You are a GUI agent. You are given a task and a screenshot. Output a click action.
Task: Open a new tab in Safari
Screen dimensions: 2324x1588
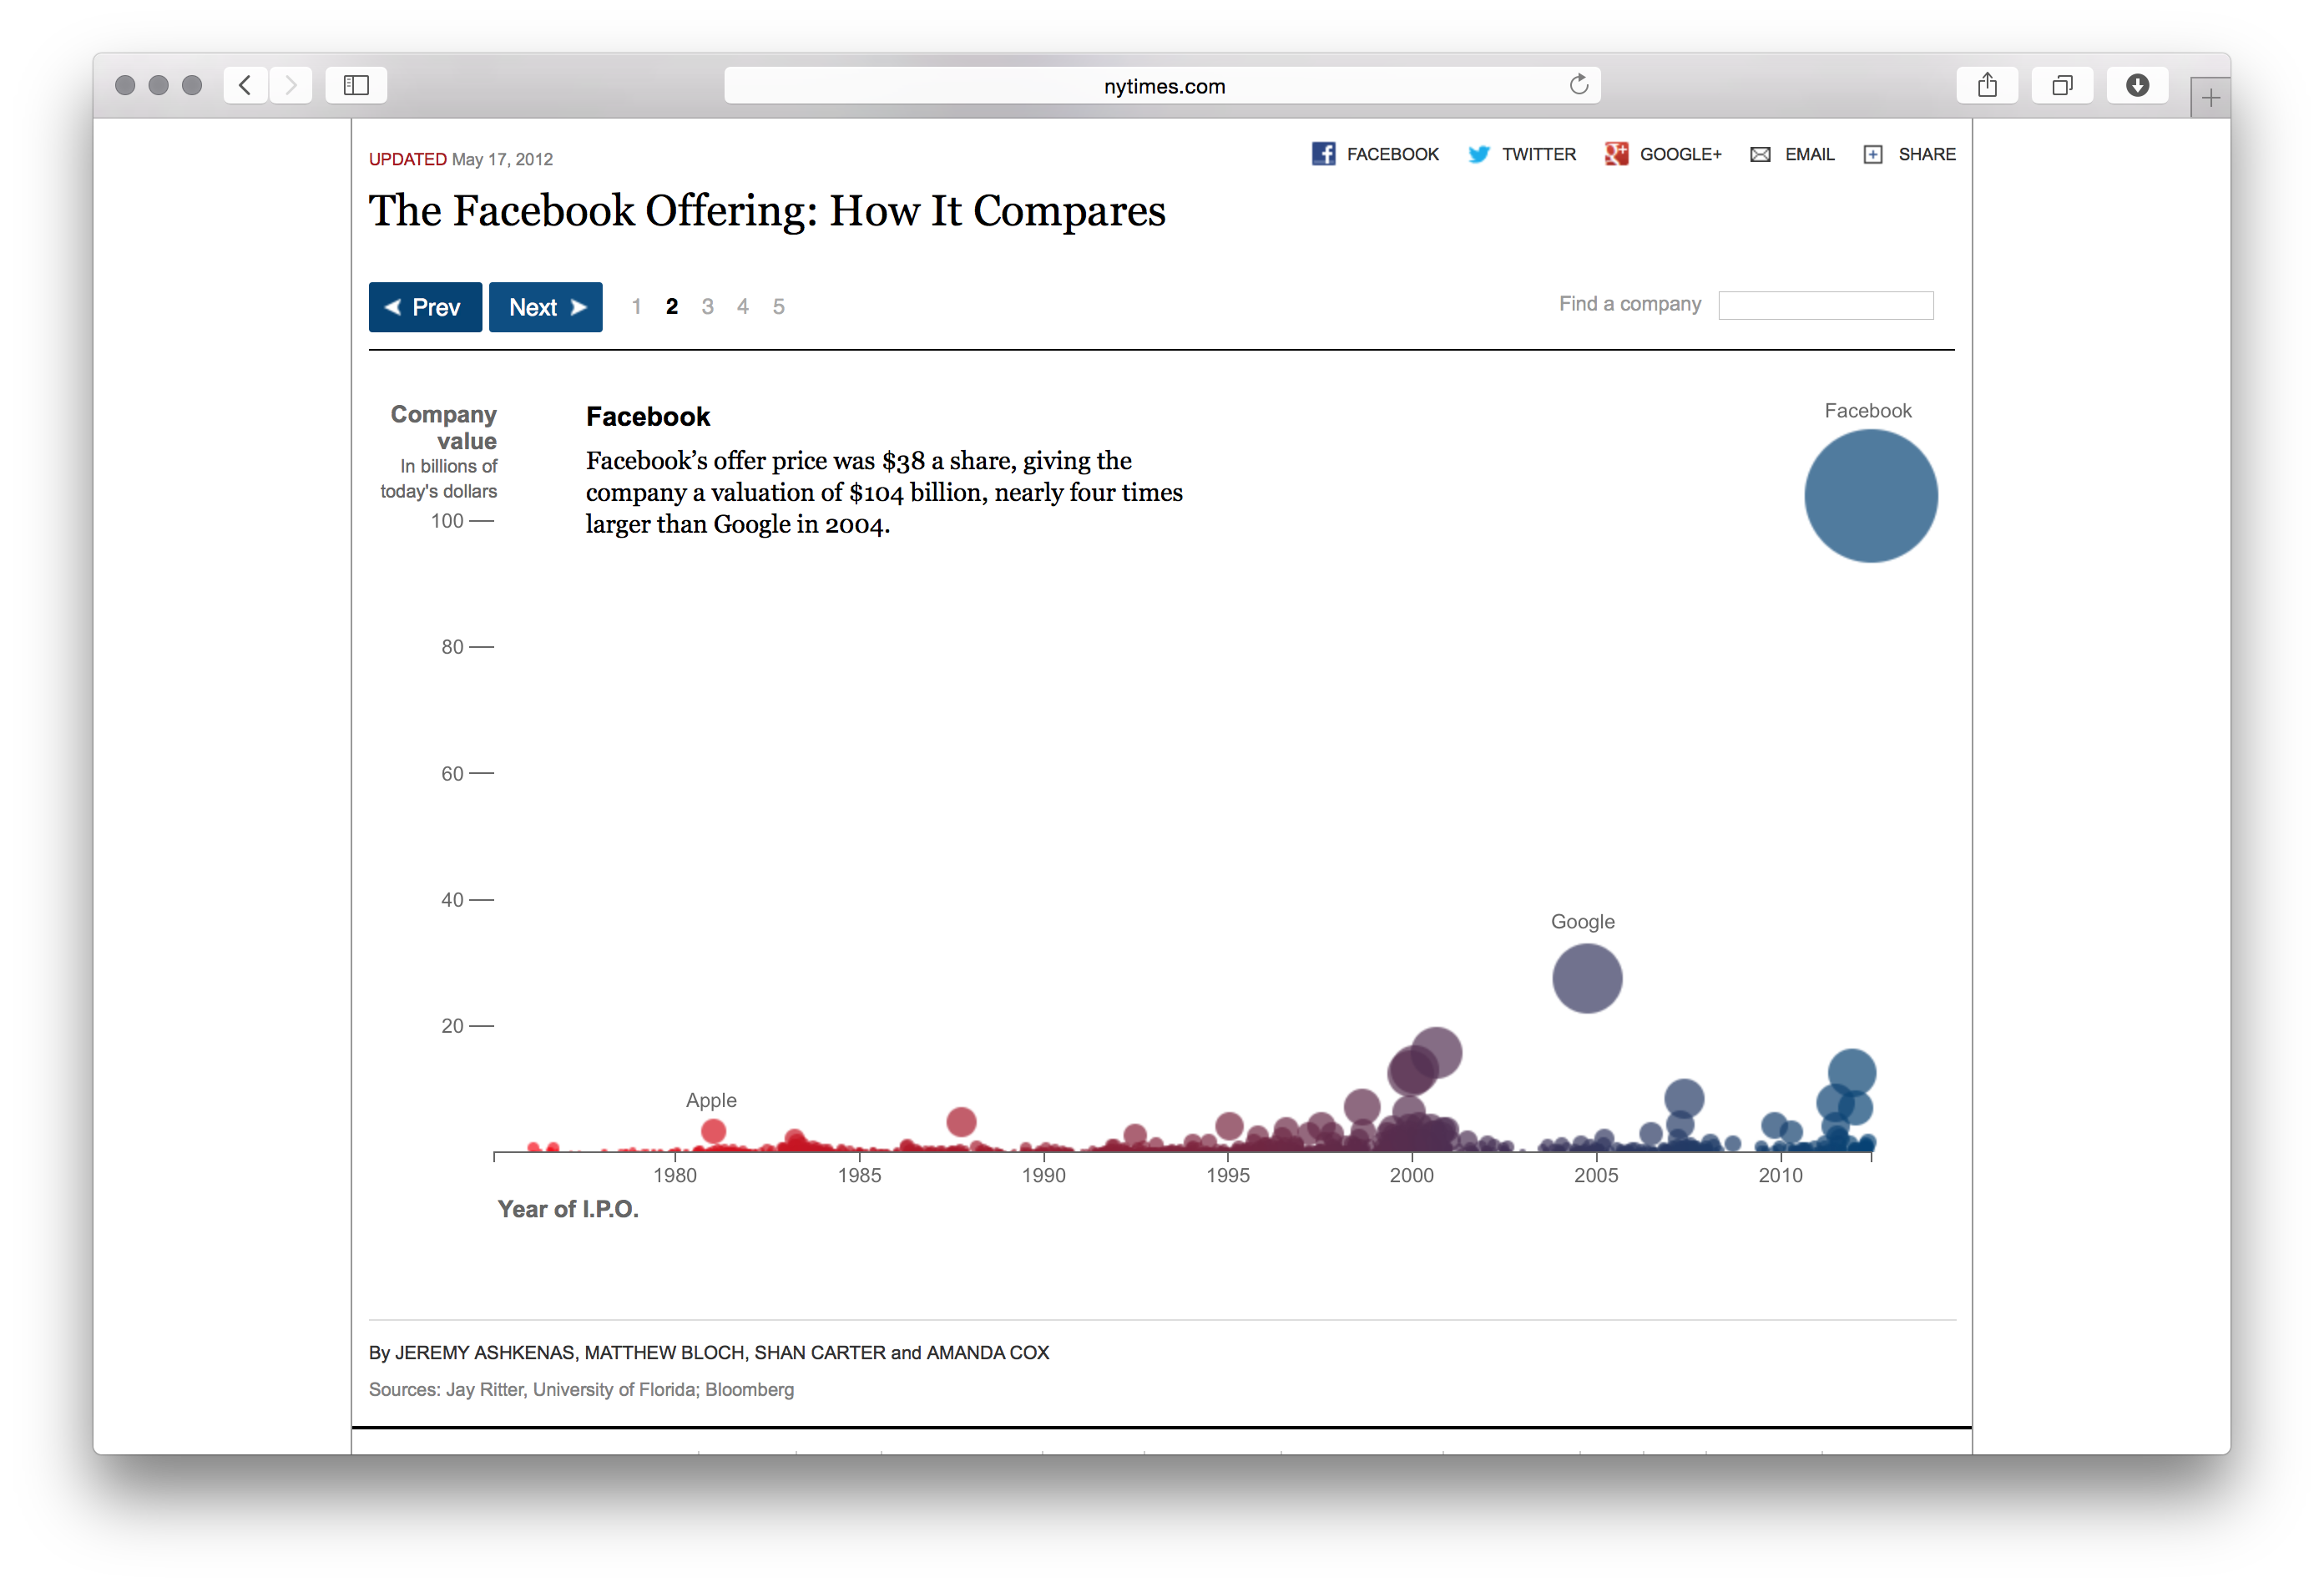point(2210,96)
